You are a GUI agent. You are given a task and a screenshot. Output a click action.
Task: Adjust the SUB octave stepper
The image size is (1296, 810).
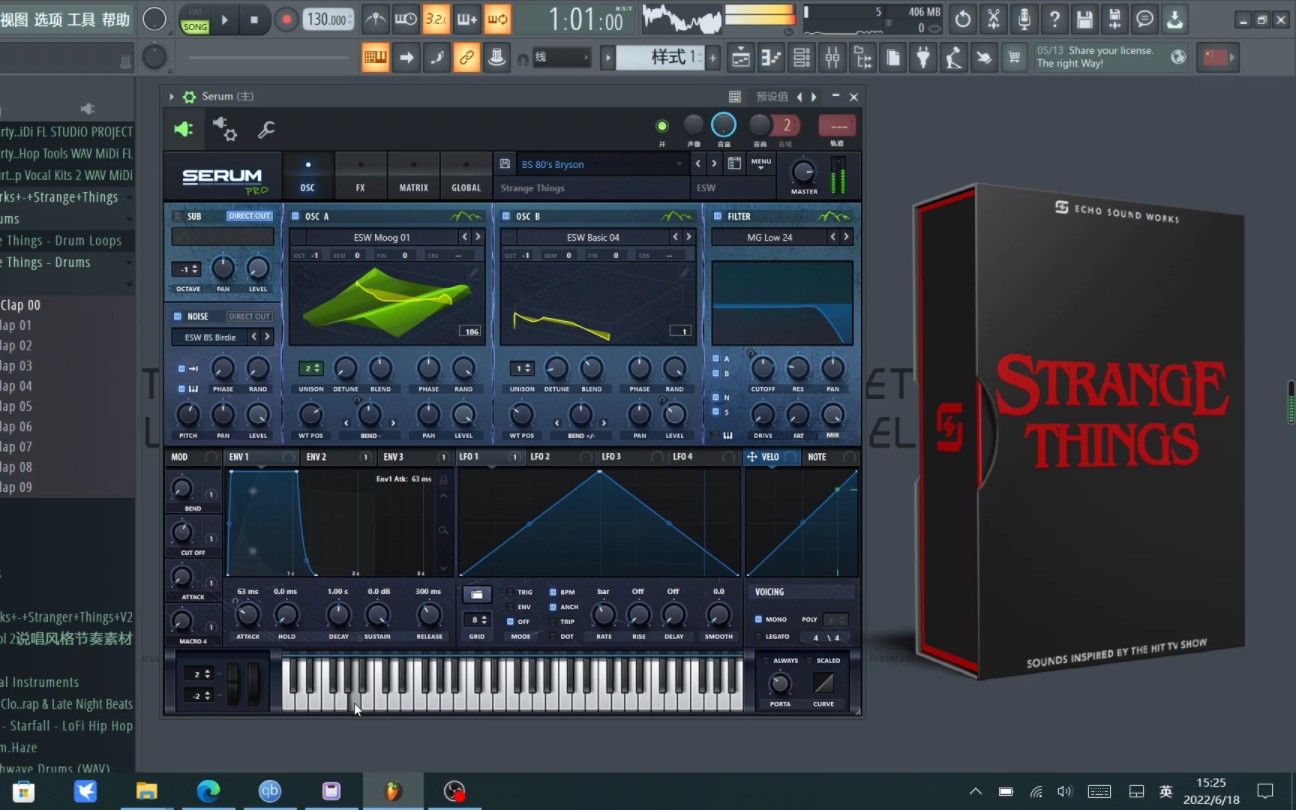click(187, 269)
